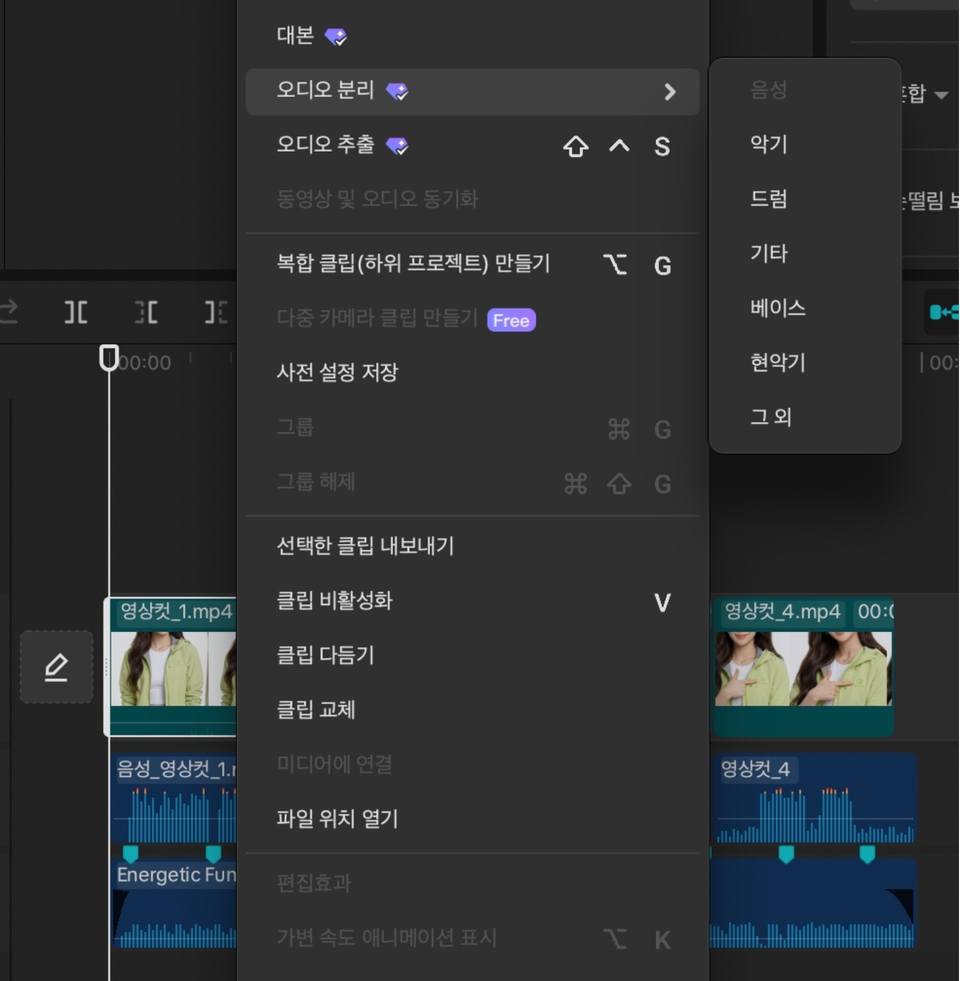The image size is (960, 981).
Task: Select 파일 위치 열기
Action: [472, 819]
